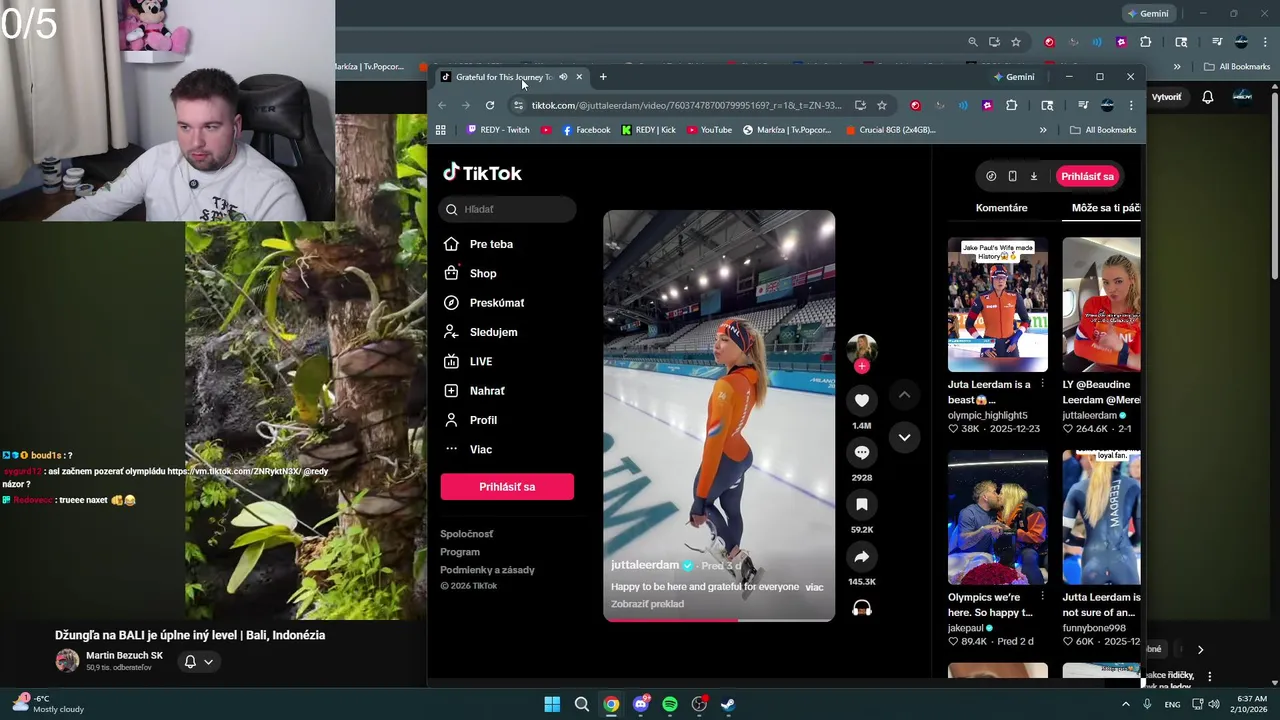Click Prihlásiť sa in the top header
Screen dimensions: 1280x720
(x=1087, y=176)
